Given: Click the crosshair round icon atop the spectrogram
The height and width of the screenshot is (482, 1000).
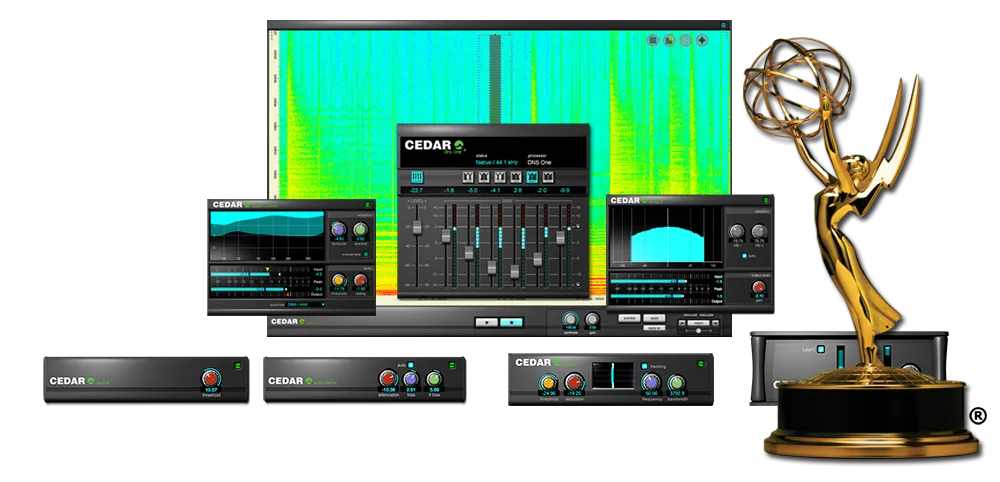Looking at the screenshot, I should tap(702, 40).
